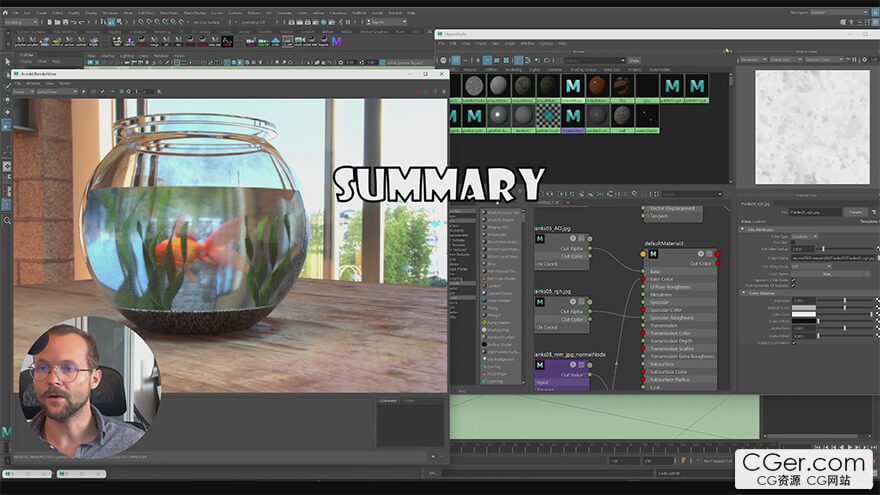
Task: Open the Render menu in Arnold RenderView
Action: pyautogui.click(x=64, y=83)
